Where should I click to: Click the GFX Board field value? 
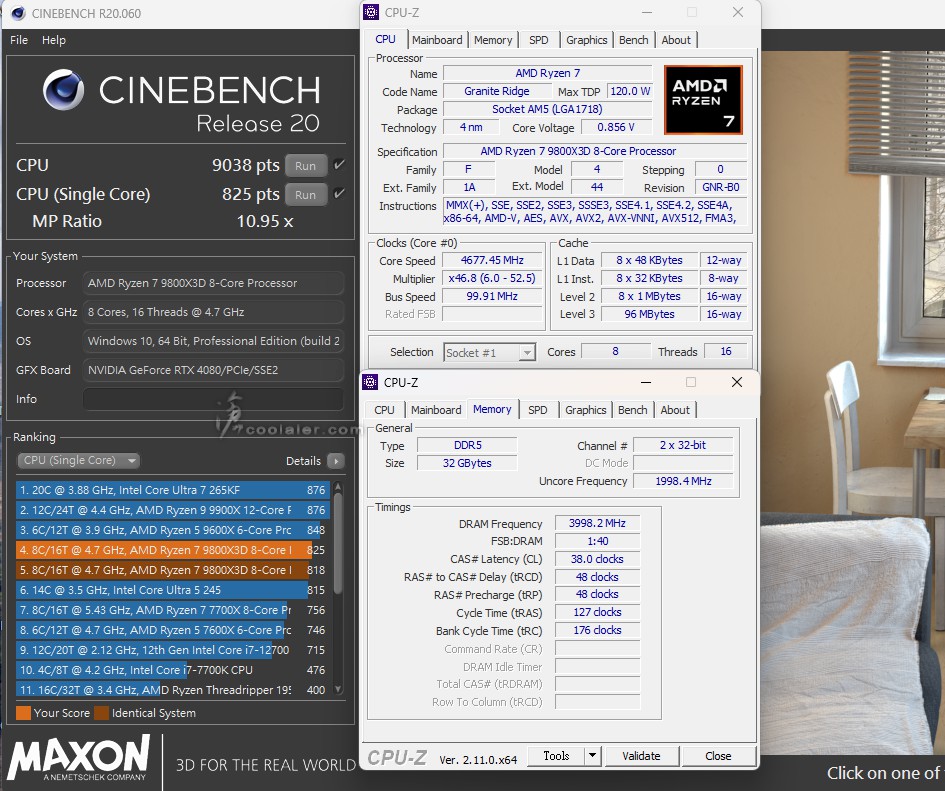click(213, 370)
